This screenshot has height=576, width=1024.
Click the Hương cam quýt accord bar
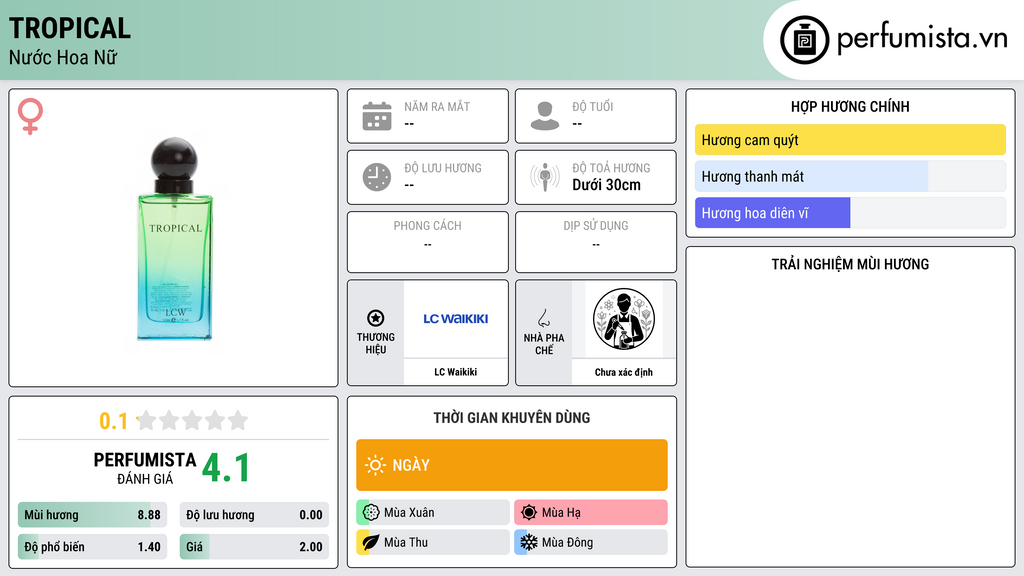[850, 140]
